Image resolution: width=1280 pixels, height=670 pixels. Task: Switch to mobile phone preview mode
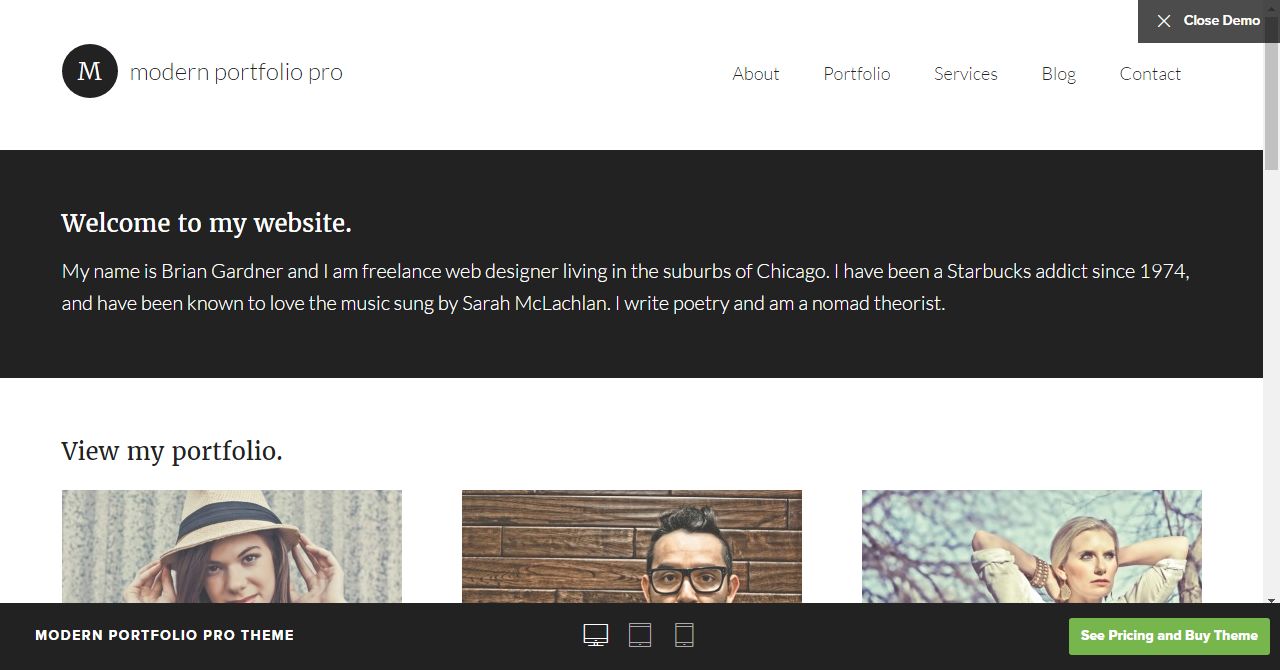point(684,635)
